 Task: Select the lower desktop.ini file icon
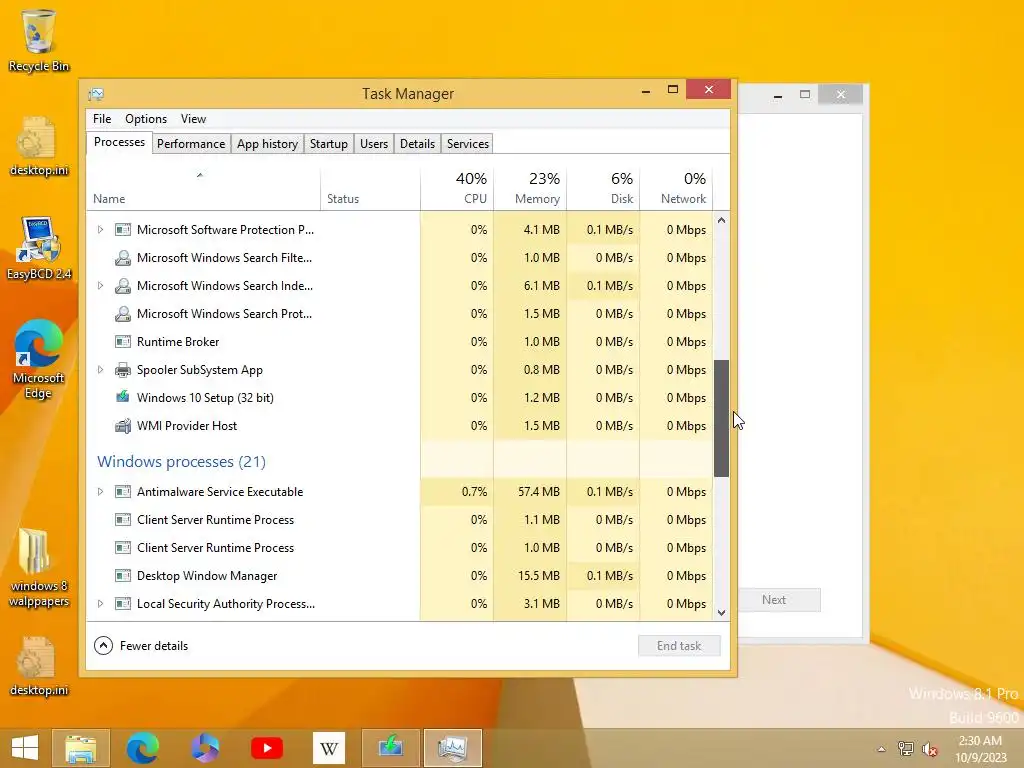click(x=39, y=666)
